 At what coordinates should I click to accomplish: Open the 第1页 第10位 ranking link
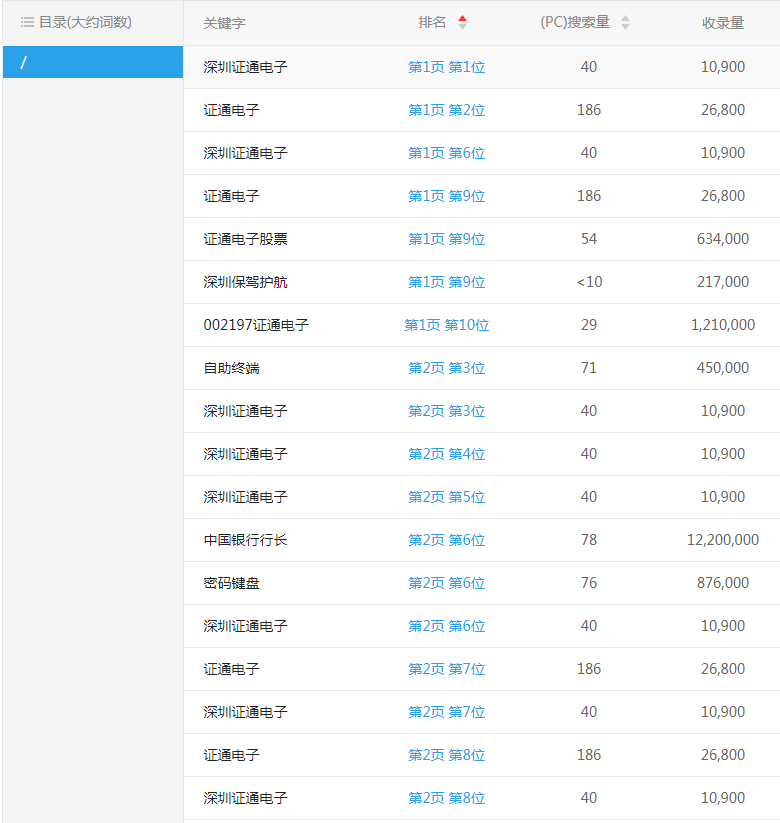pyautogui.click(x=446, y=325)
